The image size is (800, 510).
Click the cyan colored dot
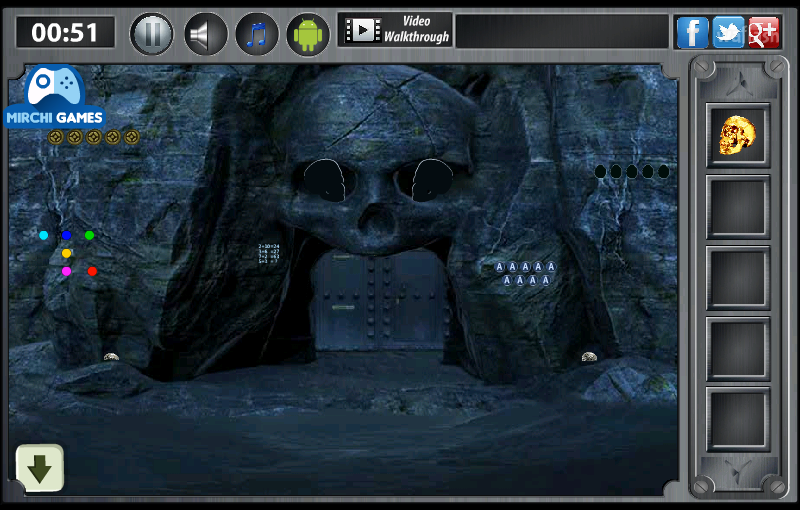(x=43, y=235)
